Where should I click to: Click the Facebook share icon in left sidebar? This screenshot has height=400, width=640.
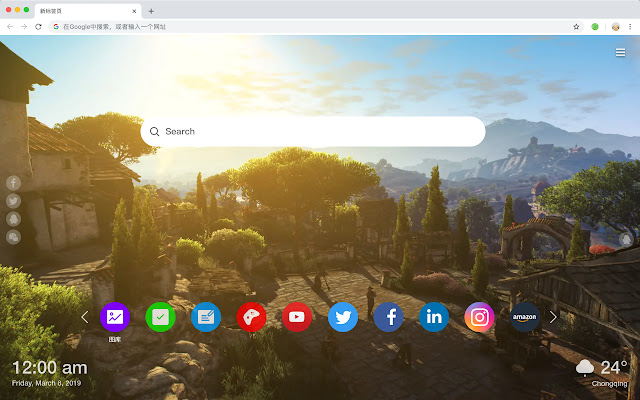13,183
